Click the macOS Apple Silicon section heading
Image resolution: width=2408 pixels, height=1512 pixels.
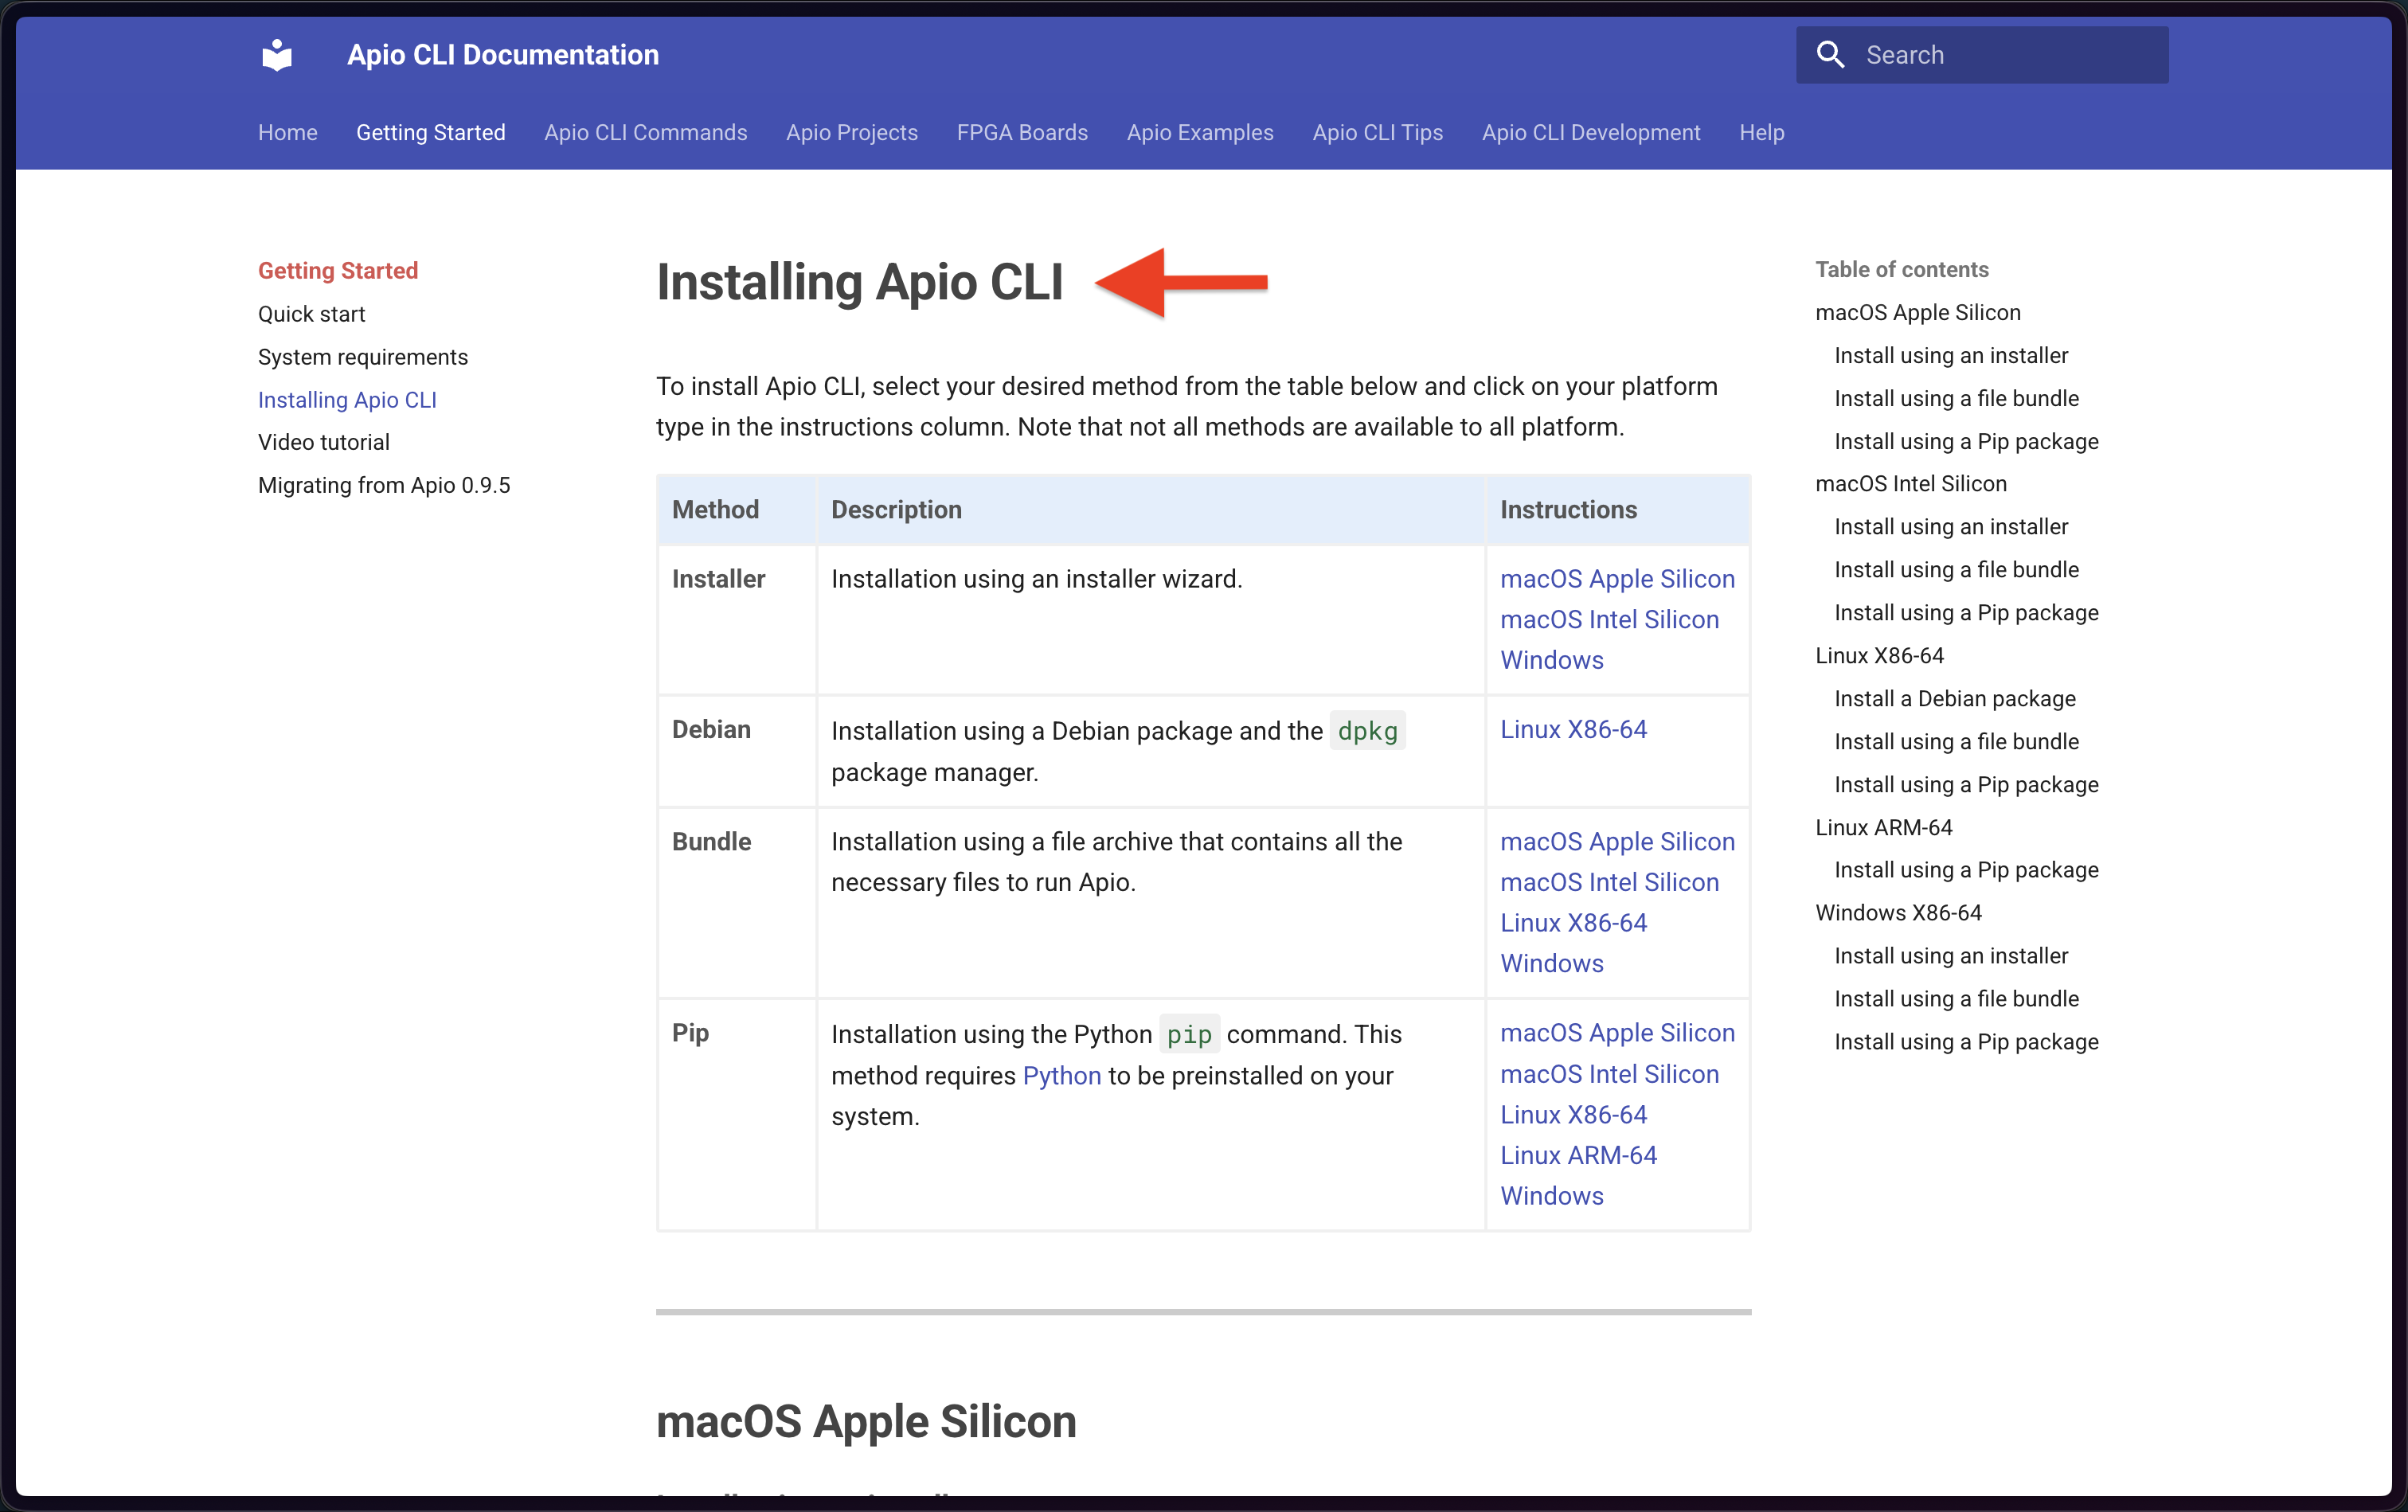click(866, 1421)
